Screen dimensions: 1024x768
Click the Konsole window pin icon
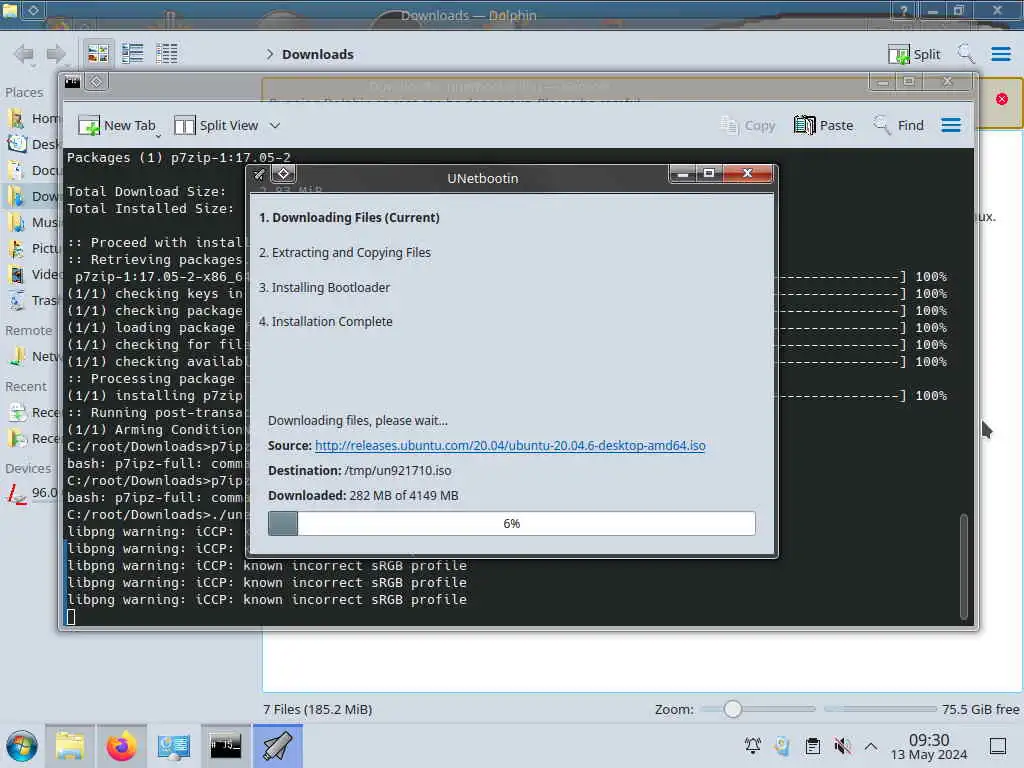96,82
